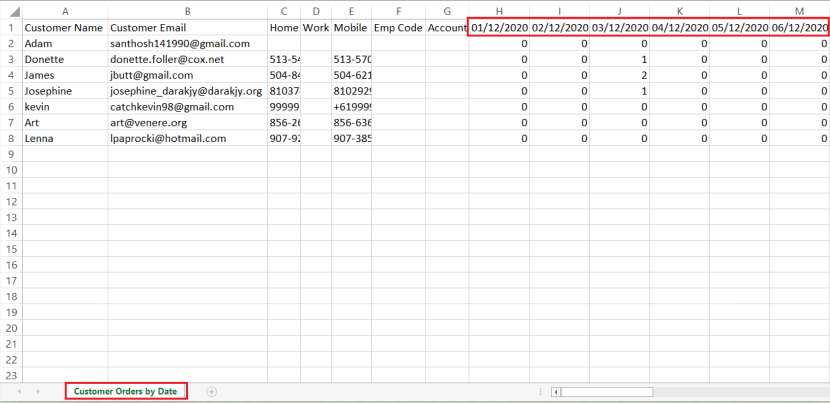Viewport: 830px width, 403px height.
Task: Select the Customer Name header cell
Action: tap(64, 28)
